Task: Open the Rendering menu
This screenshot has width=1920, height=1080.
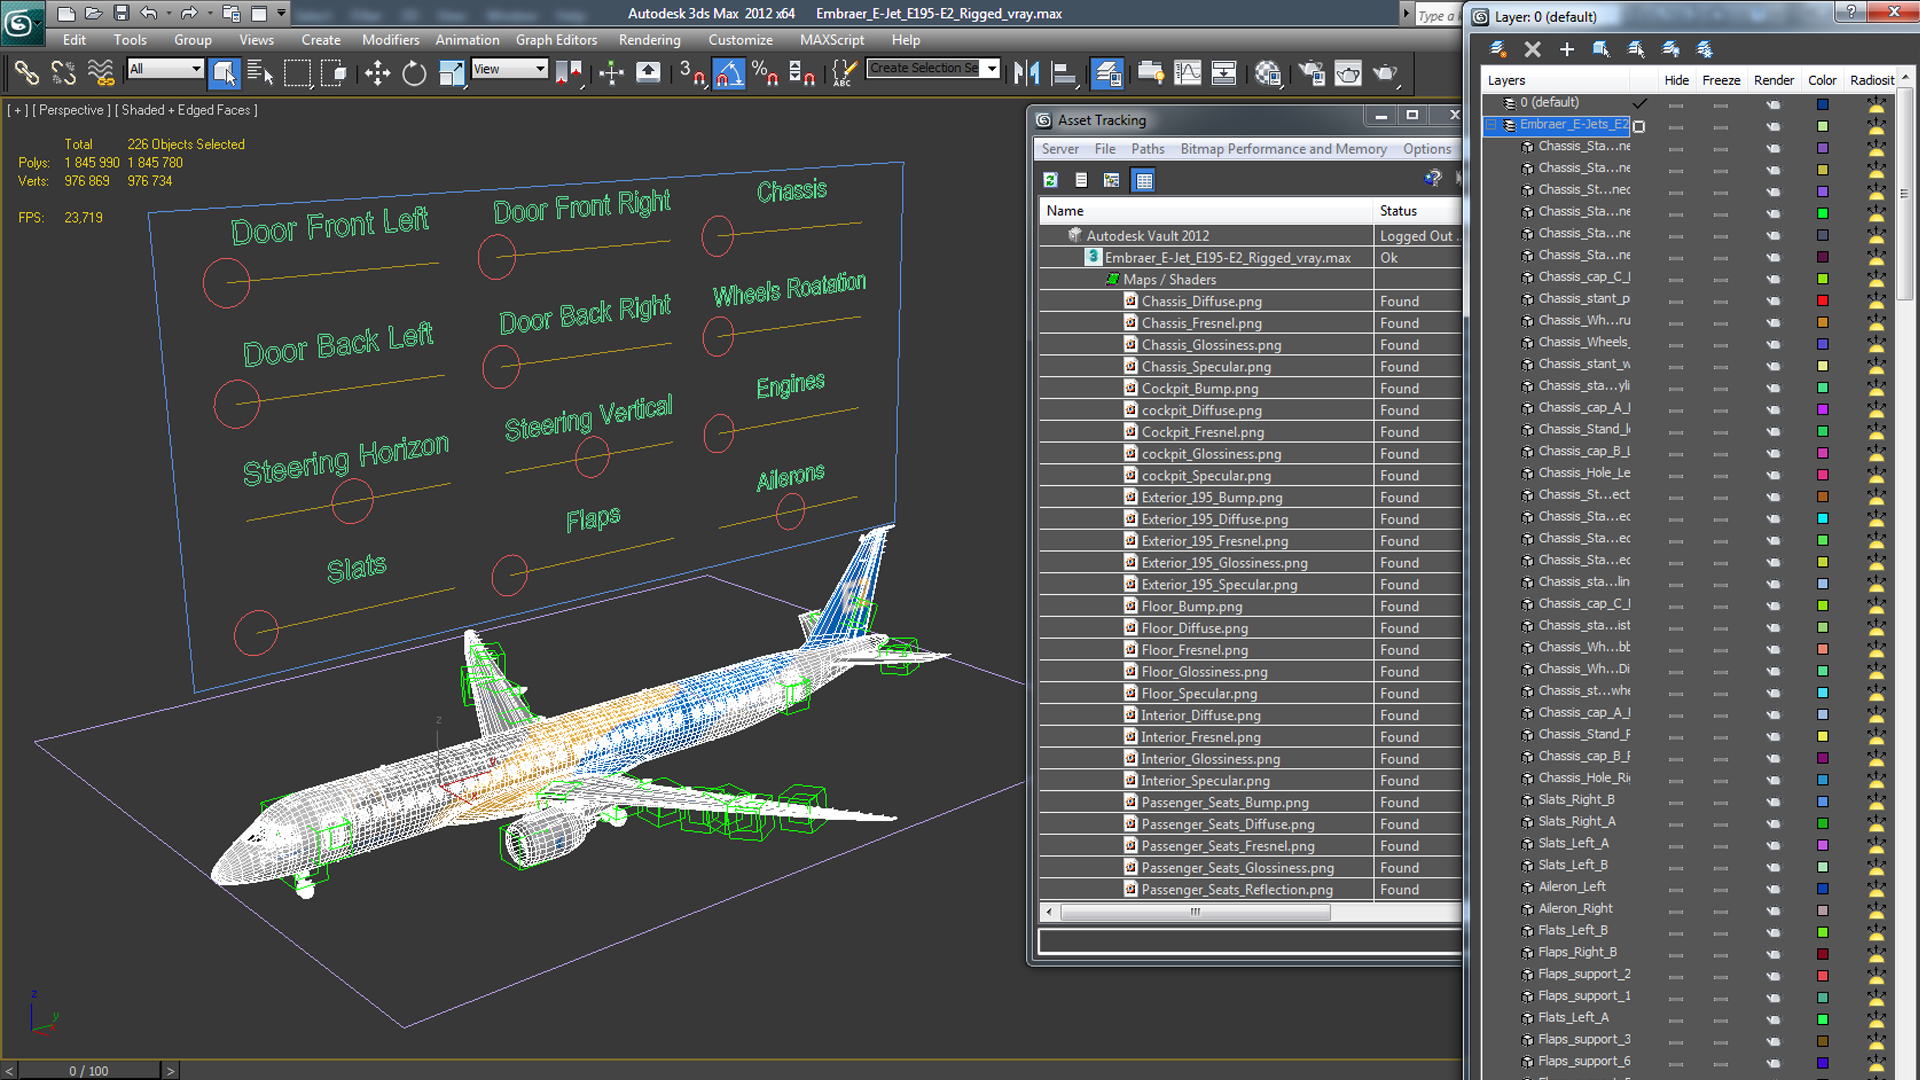Action: [649, 40]
